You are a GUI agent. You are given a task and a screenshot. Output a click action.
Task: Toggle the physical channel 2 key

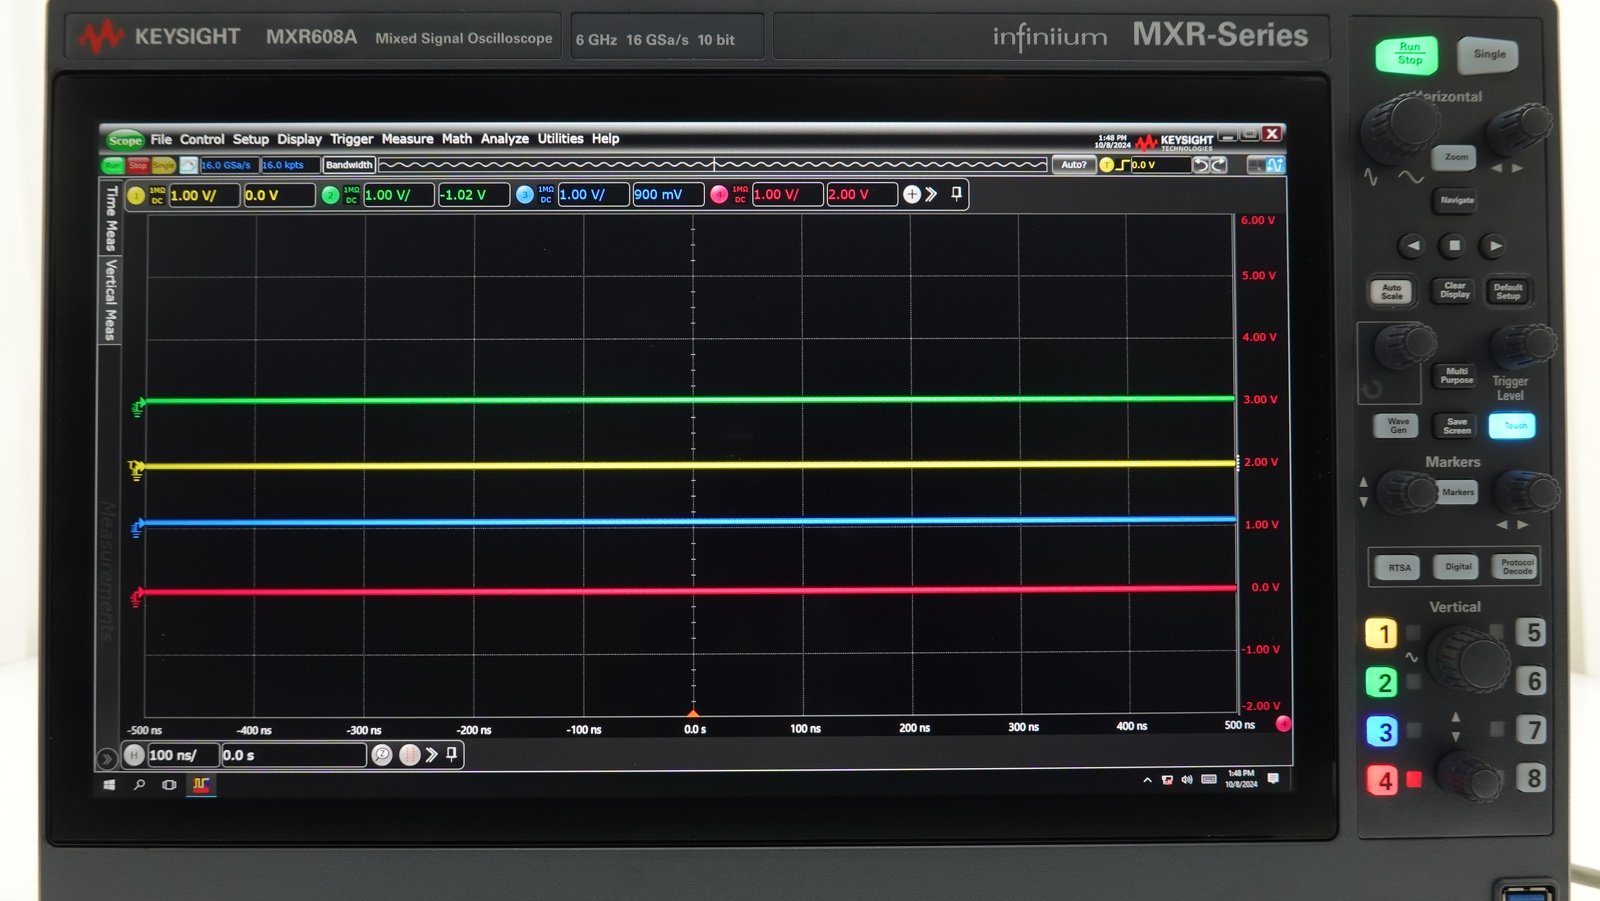point(1382,682)
